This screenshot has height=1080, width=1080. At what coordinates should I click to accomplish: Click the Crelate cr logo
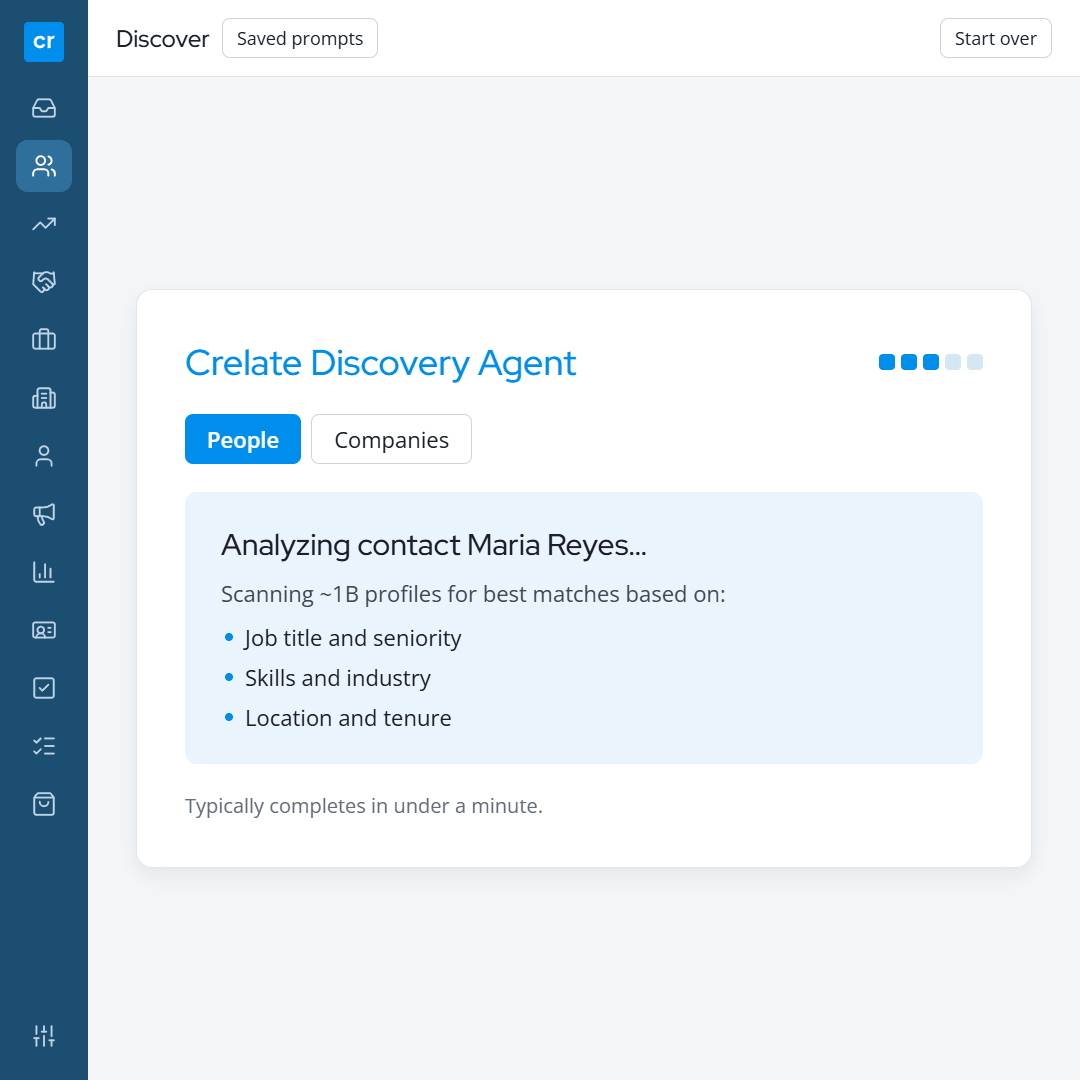click(x=43, y=42)
